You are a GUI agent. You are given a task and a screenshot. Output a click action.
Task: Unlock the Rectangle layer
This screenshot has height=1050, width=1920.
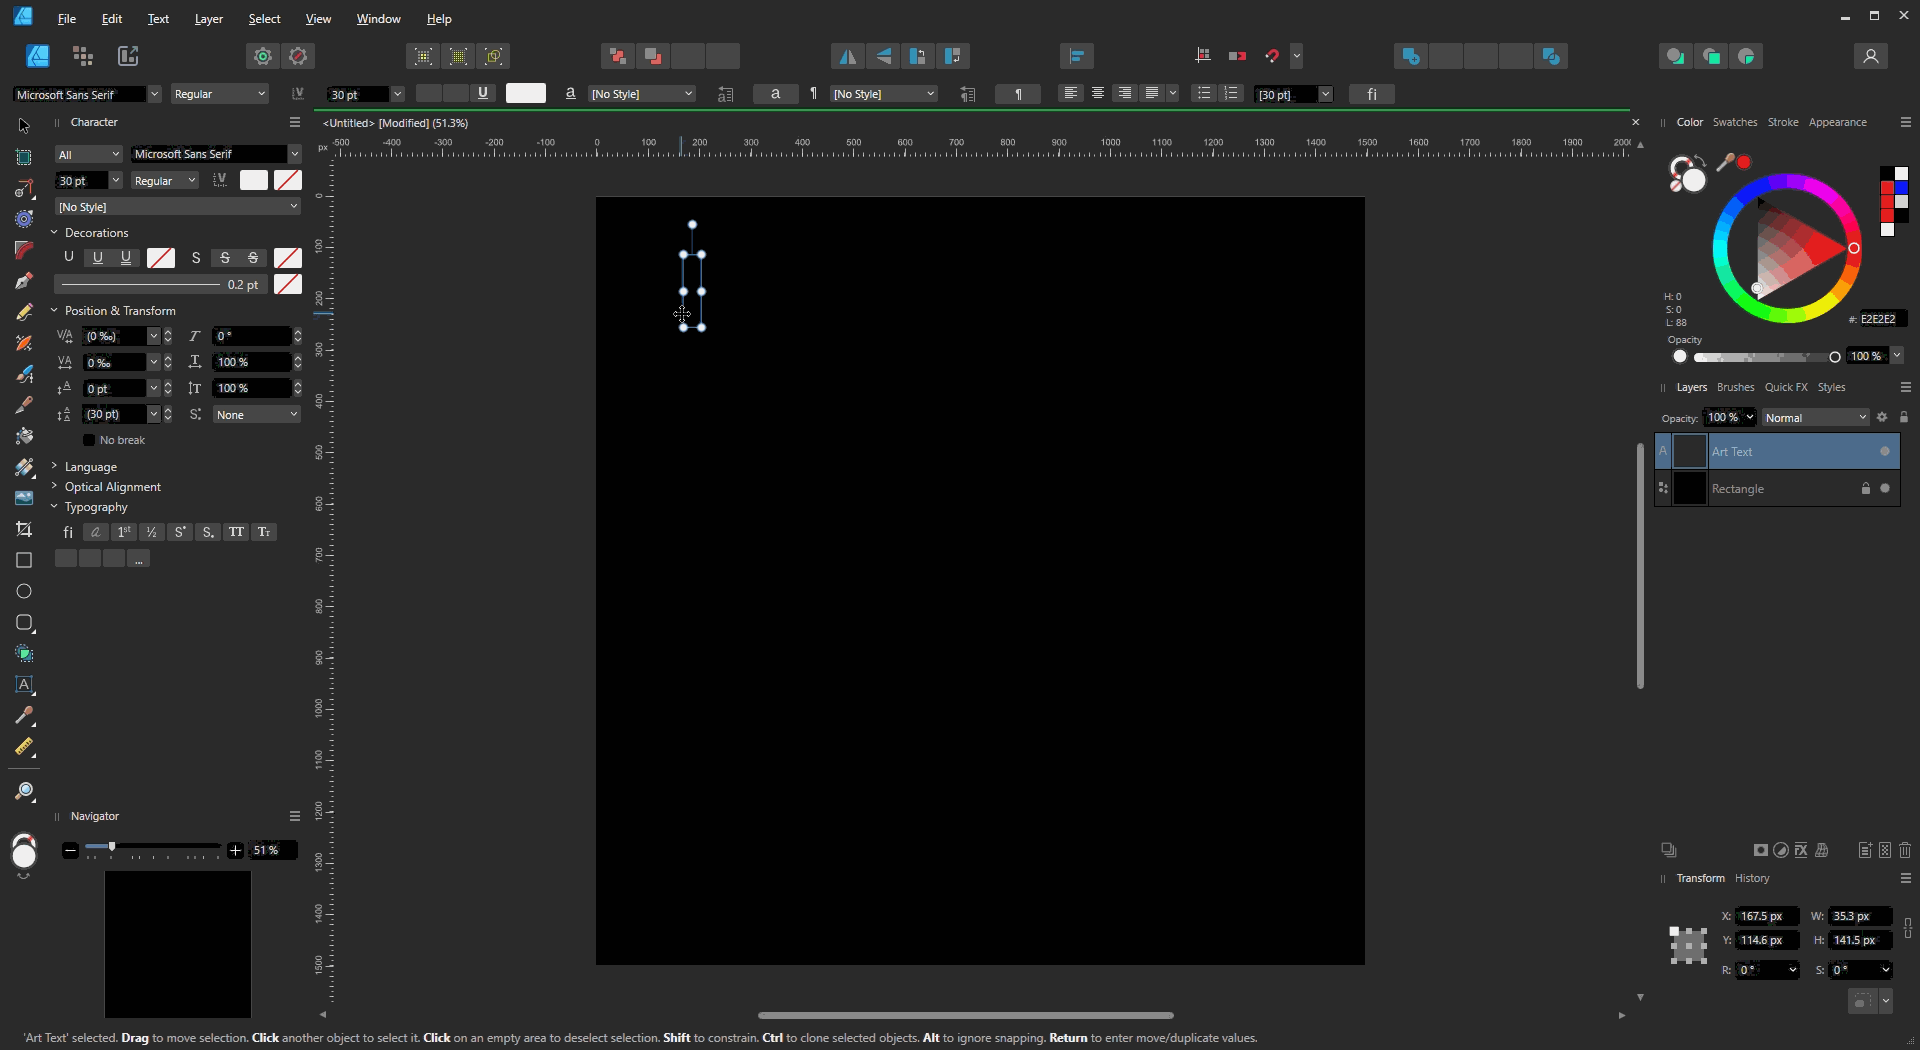coord(1865,489)
